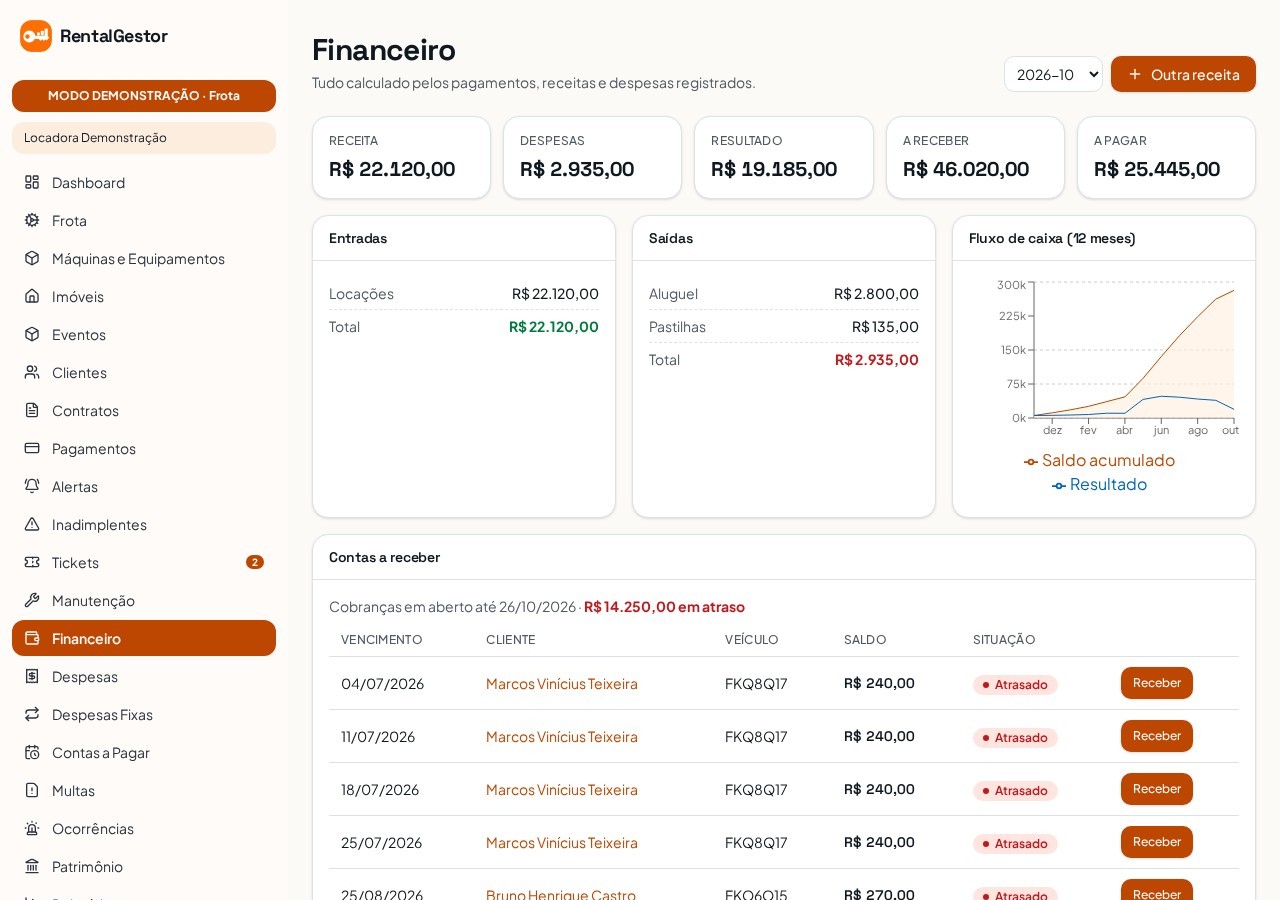
Task: Click the Manutenção wrench icon
Action: pos(32,600)
